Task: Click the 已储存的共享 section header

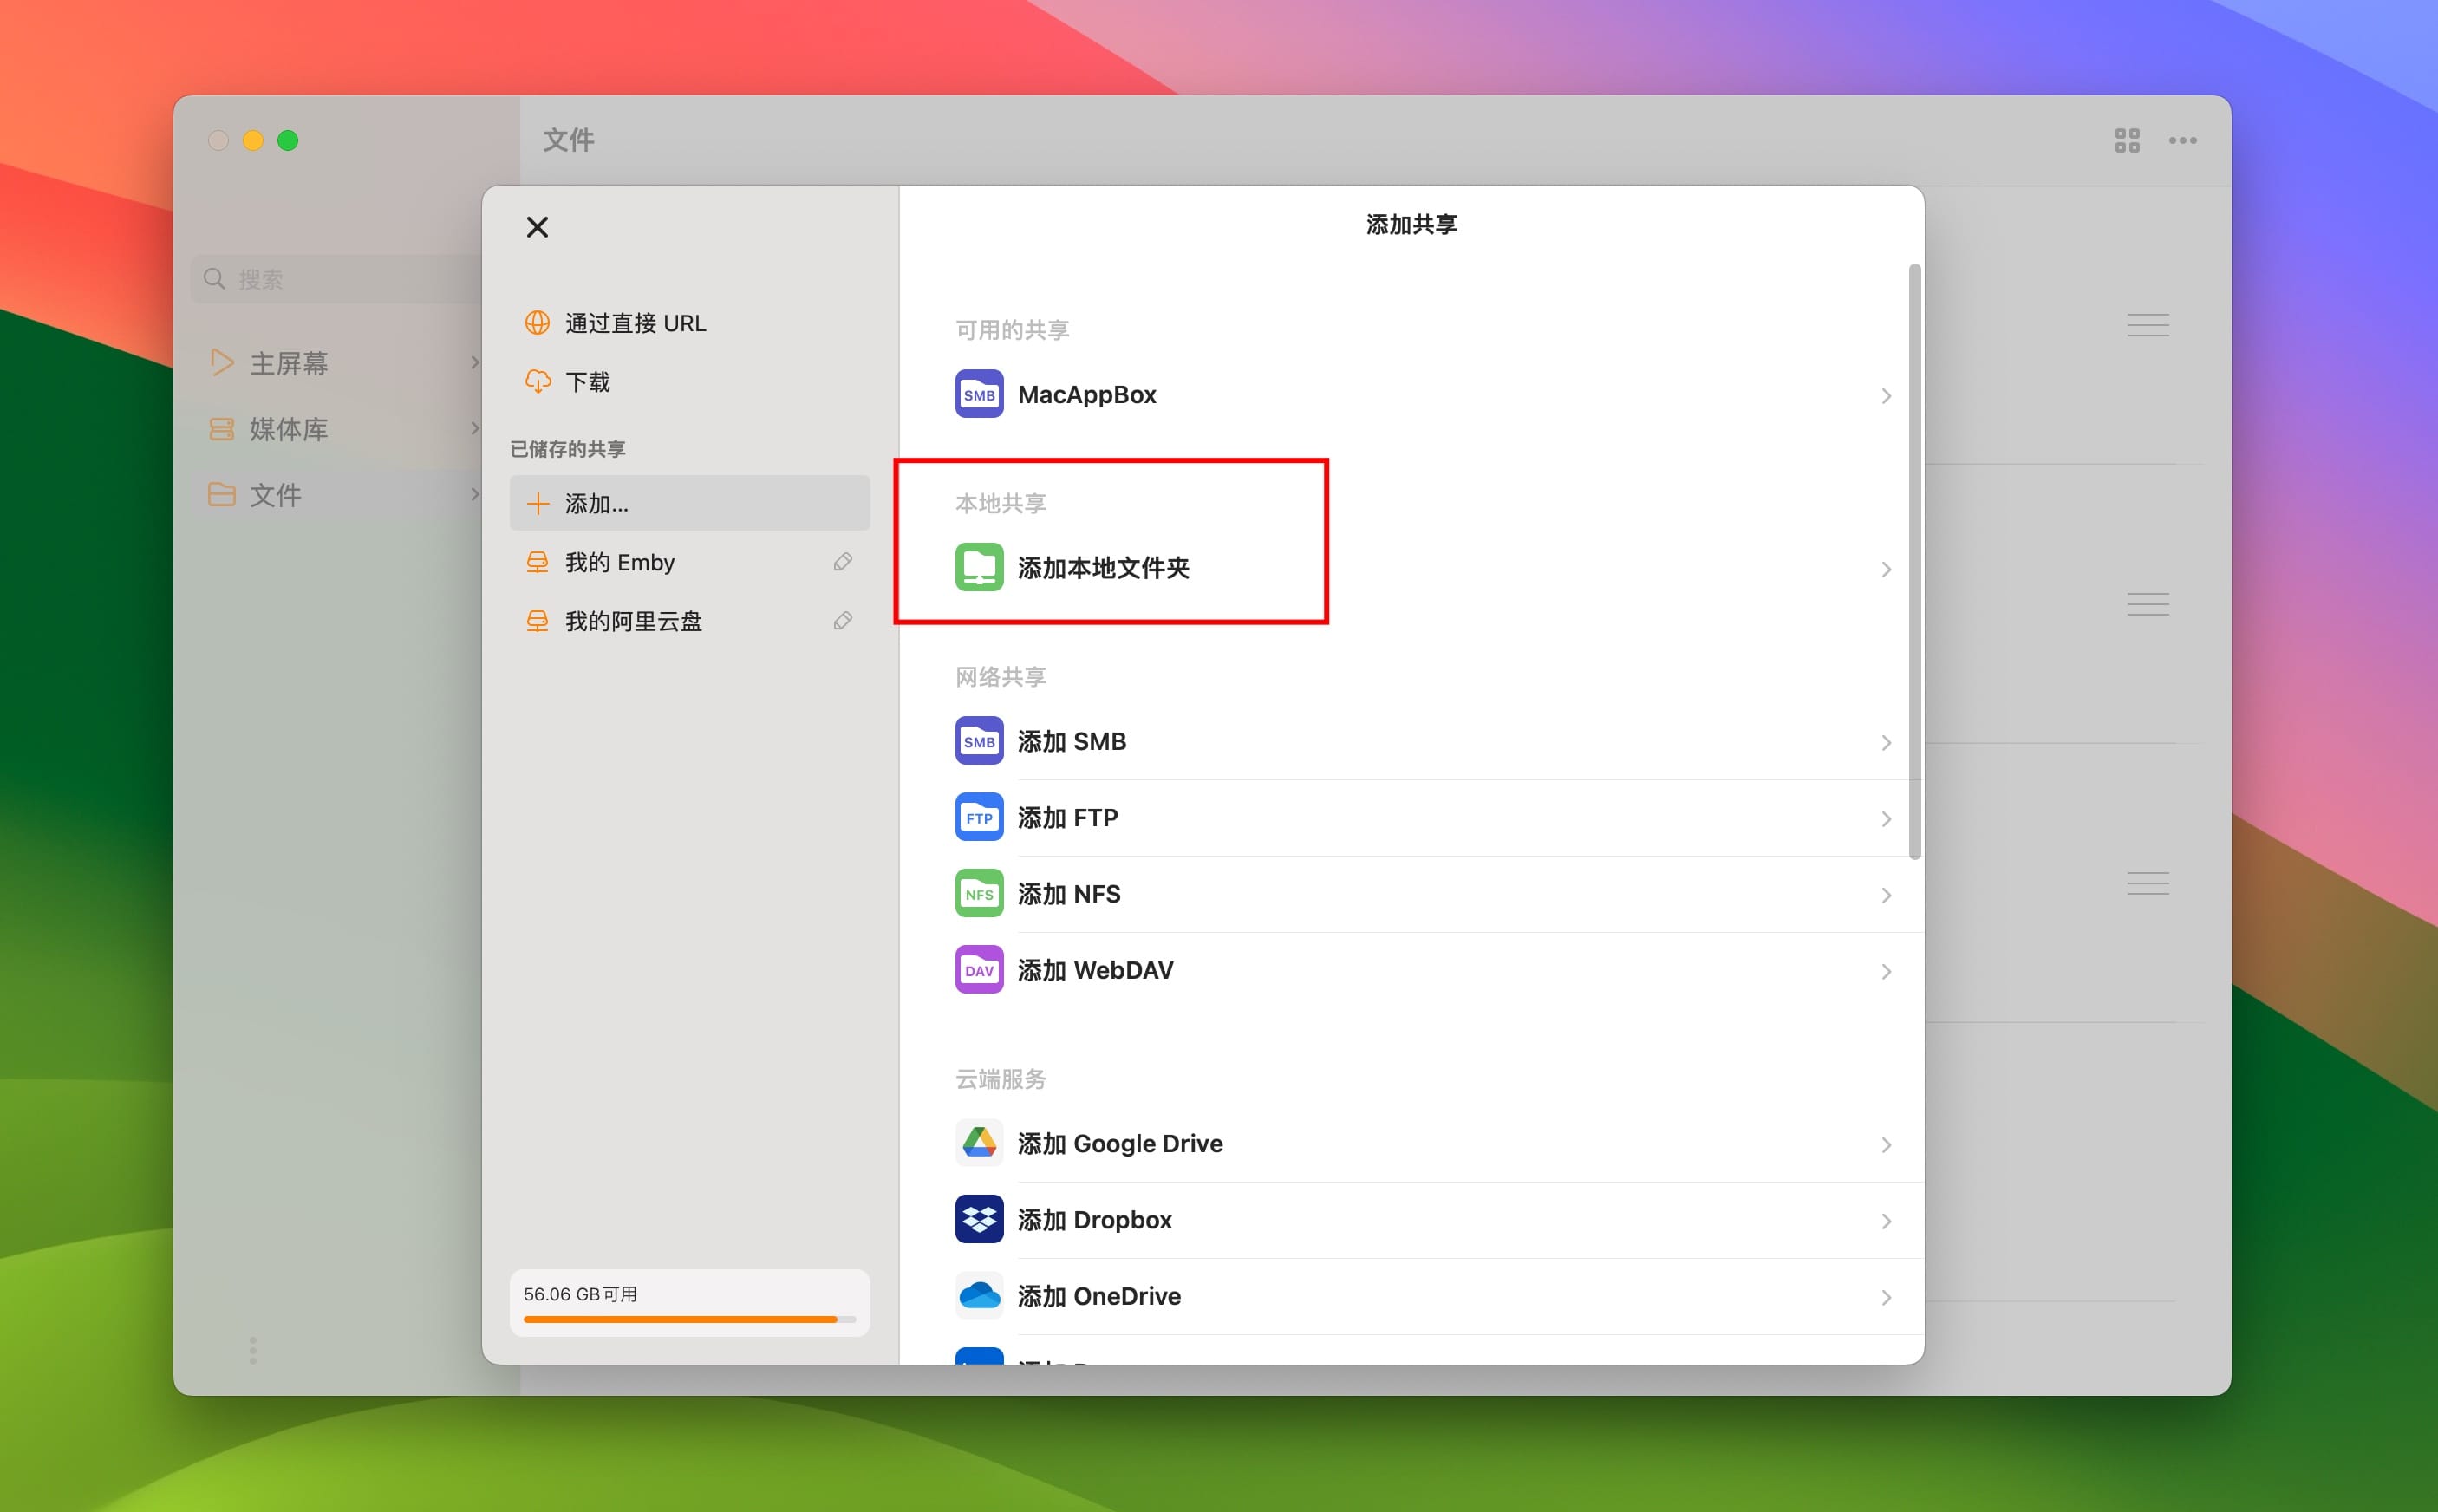Action: (567, 449)
